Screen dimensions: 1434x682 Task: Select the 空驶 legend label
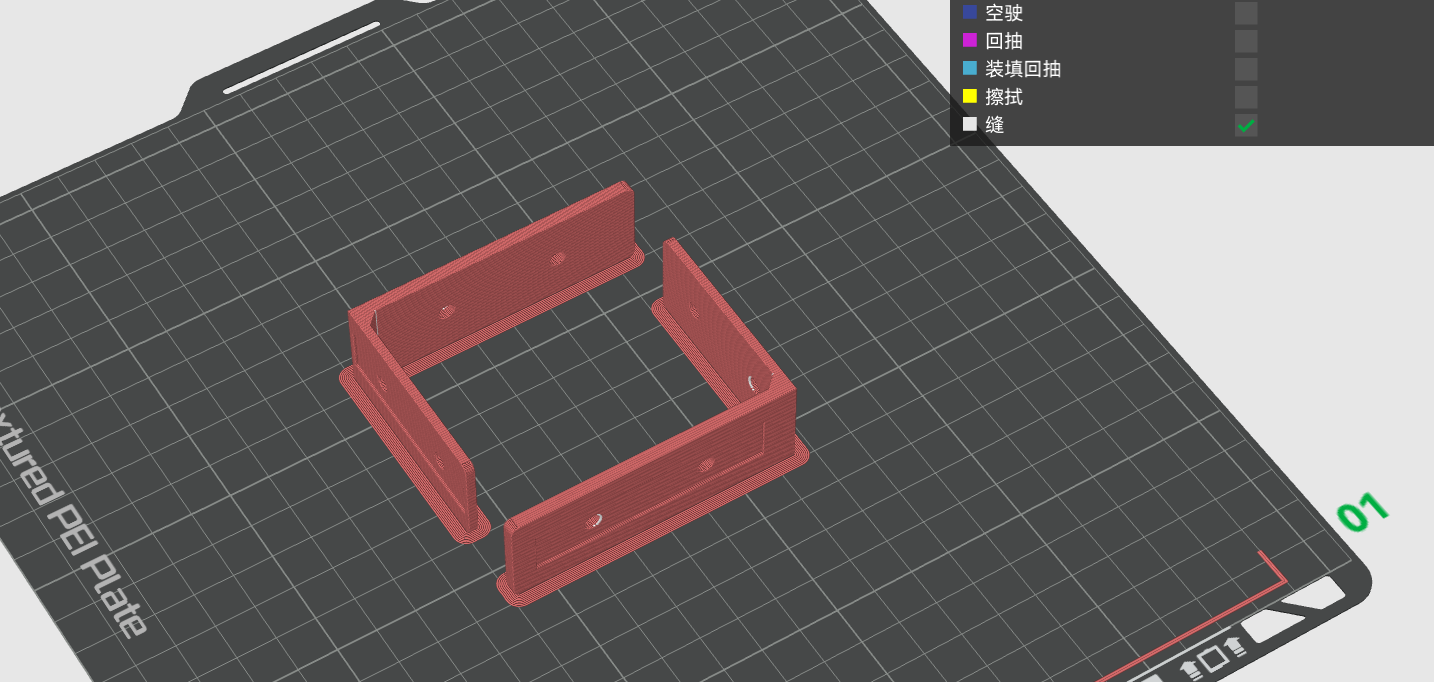pos(1004,13)
